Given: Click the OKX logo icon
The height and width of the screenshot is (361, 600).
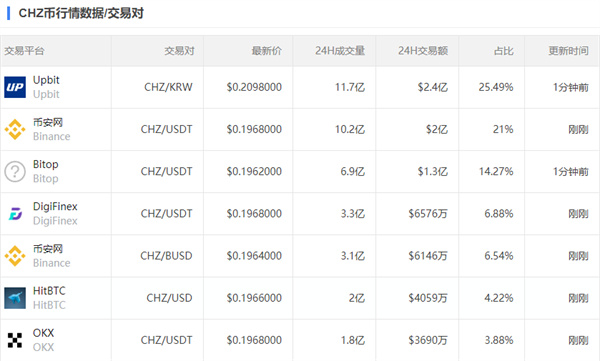Looking at the screenshot, I should (15, 340).
